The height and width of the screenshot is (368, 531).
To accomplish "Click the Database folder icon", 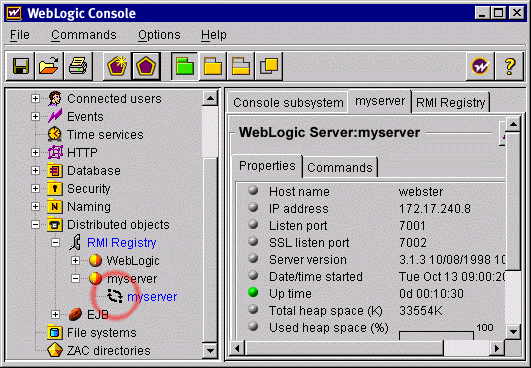I will click(55, 170).
